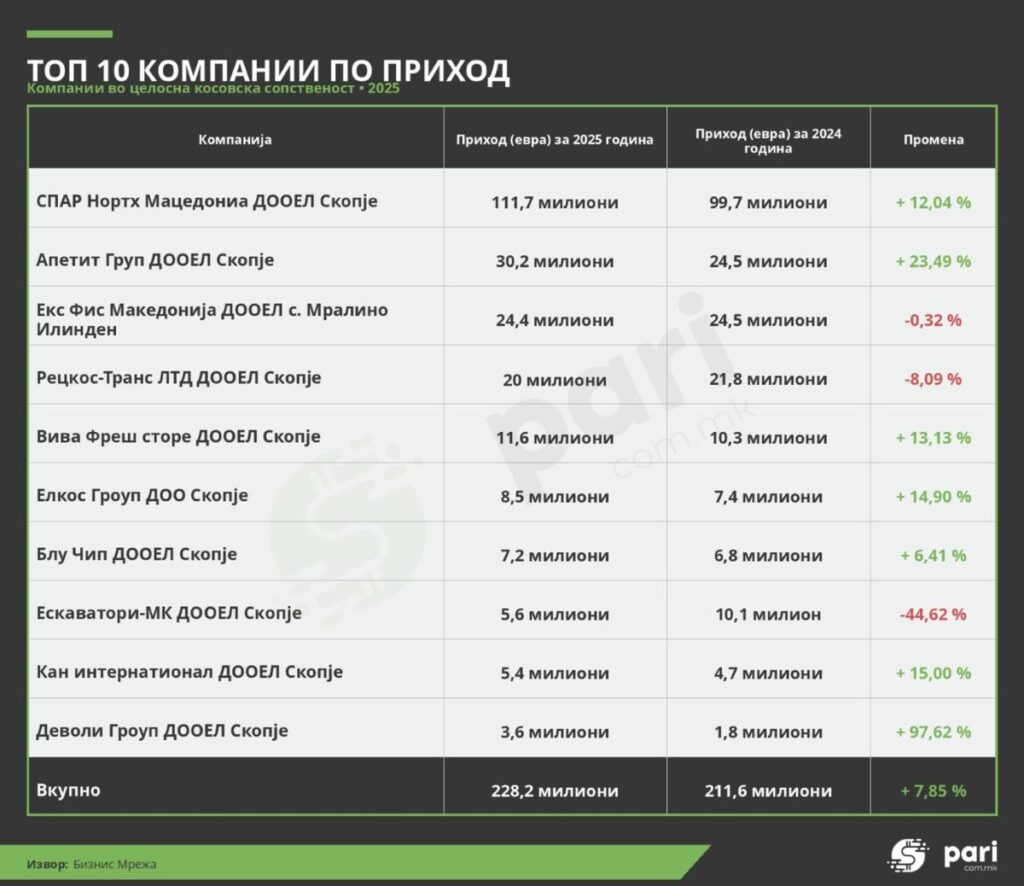Select the Приход за 2025 година header
The height and width of the screenshot is (886, 1024).
(554, 139)
